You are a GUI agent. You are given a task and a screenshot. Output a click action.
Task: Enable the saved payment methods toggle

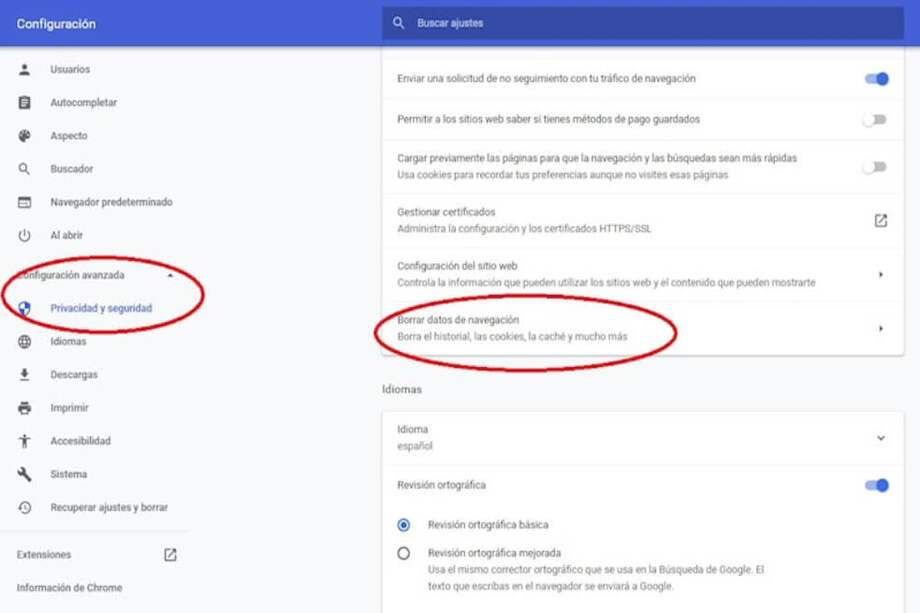point(875,120)
